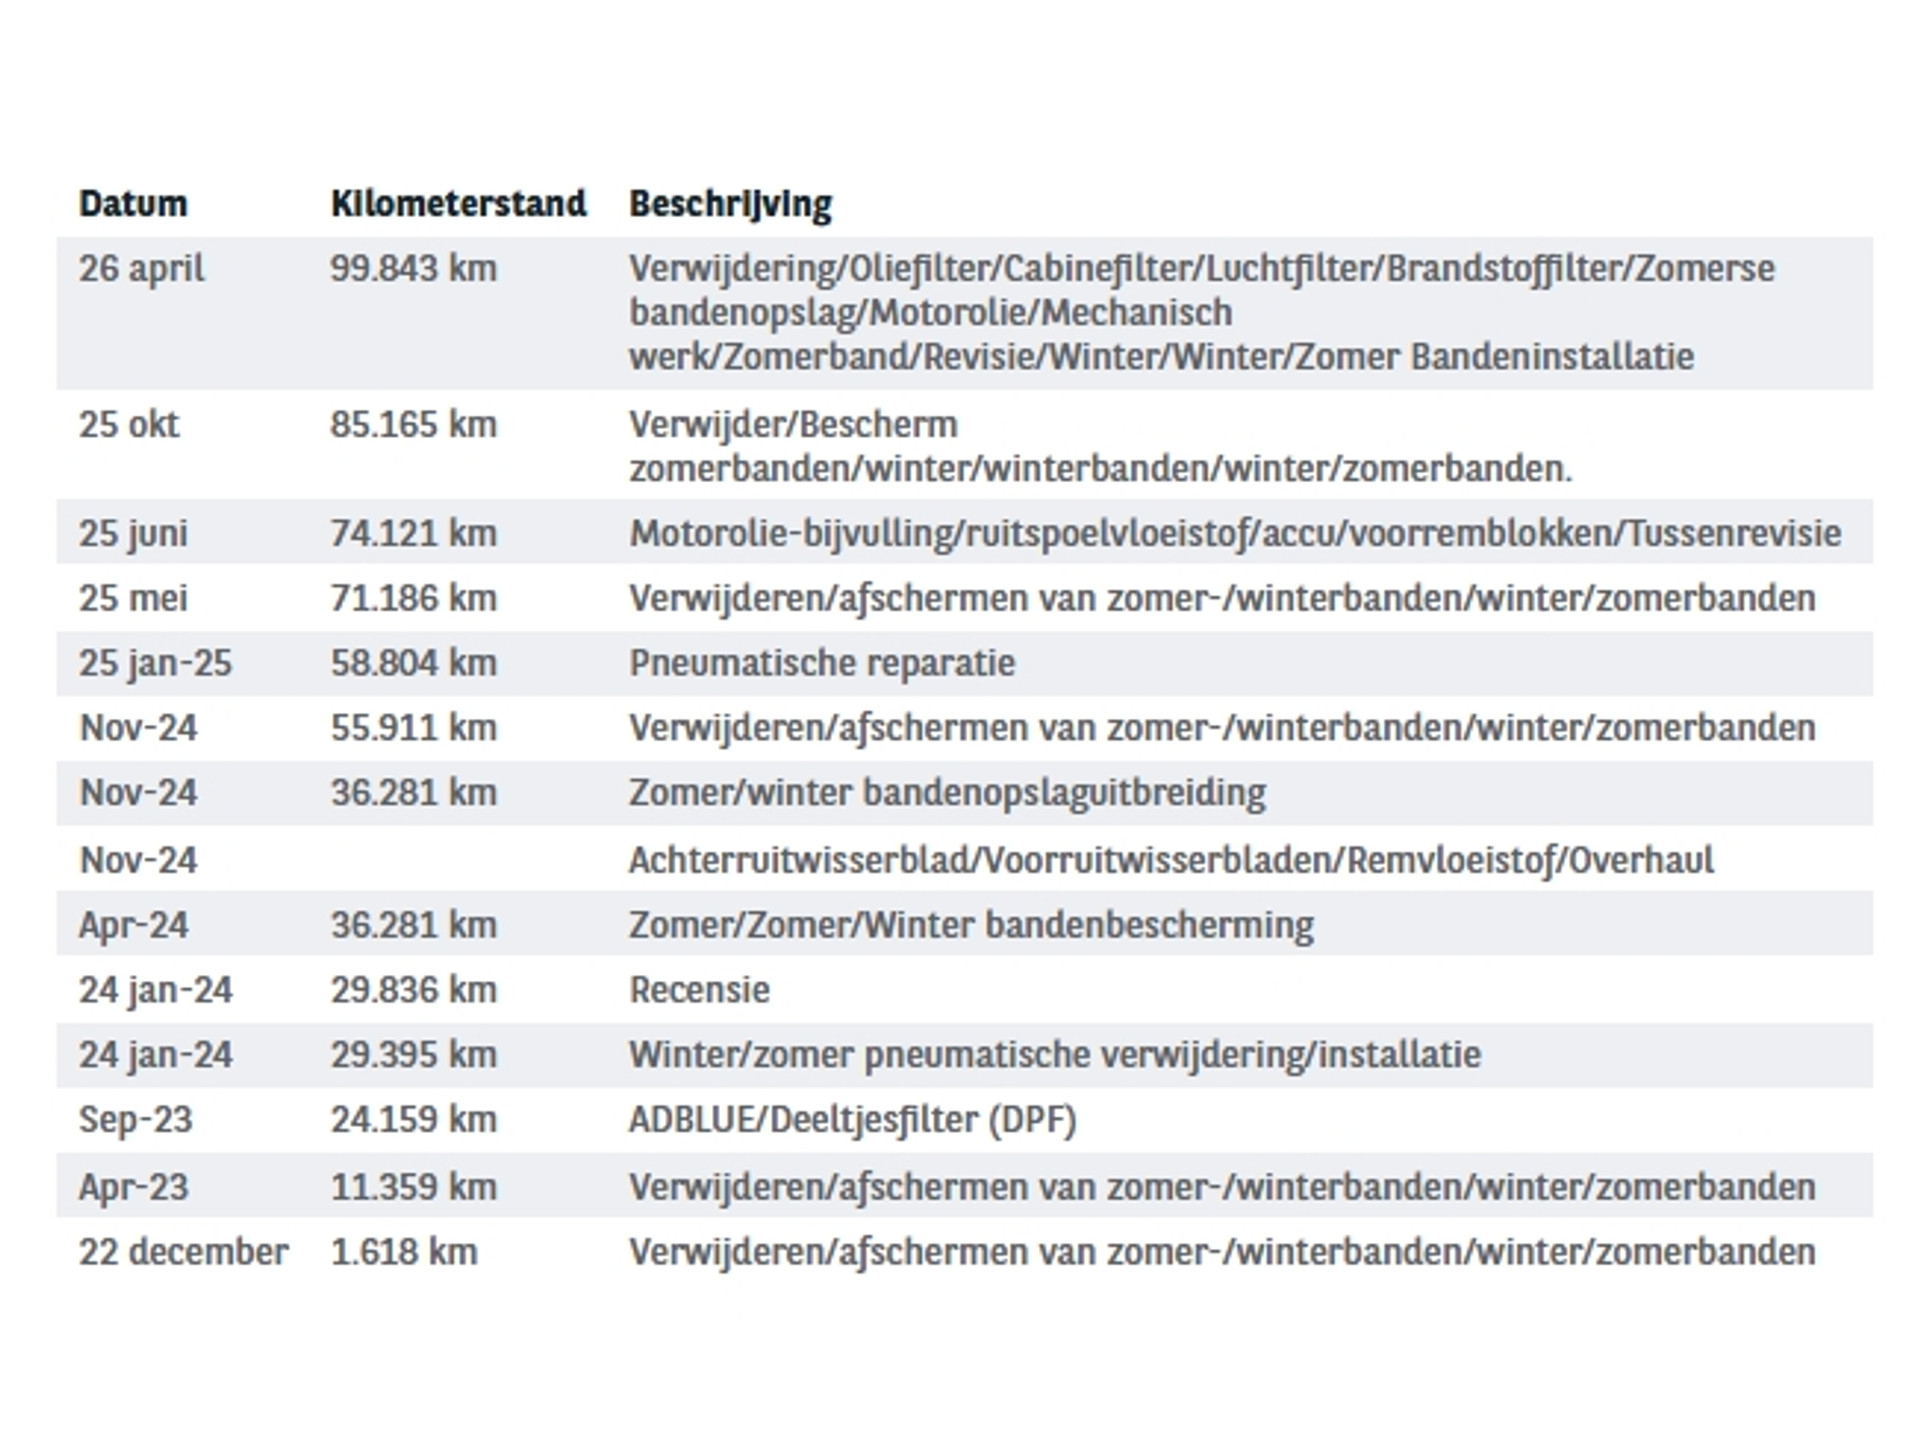This screenshot has width=1920, height=1440.
Task: Click the 25 okt row date
Action: (x=129, y=425)
